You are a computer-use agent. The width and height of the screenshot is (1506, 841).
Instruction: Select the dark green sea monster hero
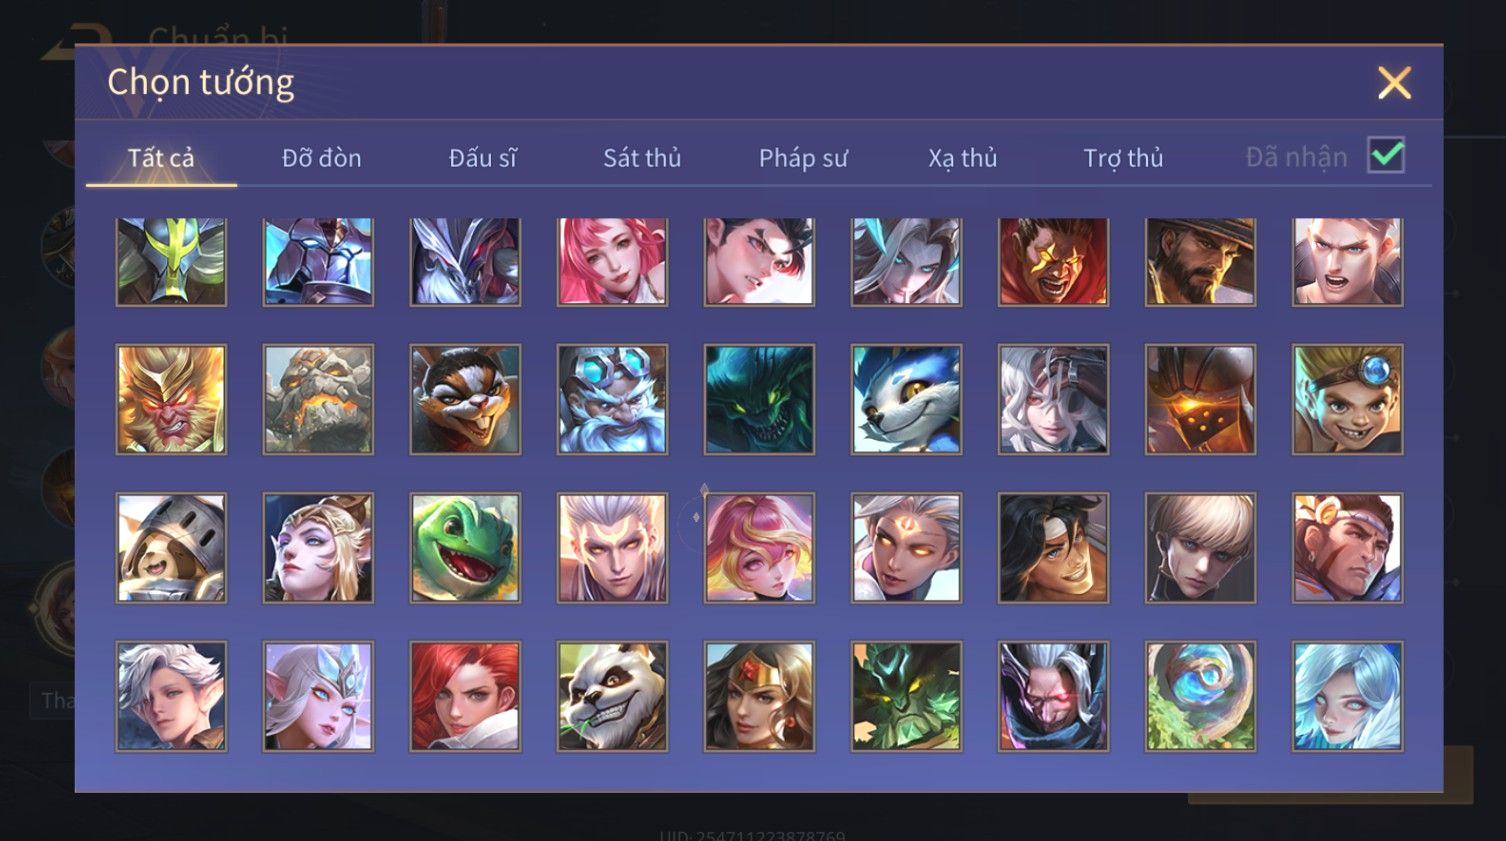click(x=759, y=400)
